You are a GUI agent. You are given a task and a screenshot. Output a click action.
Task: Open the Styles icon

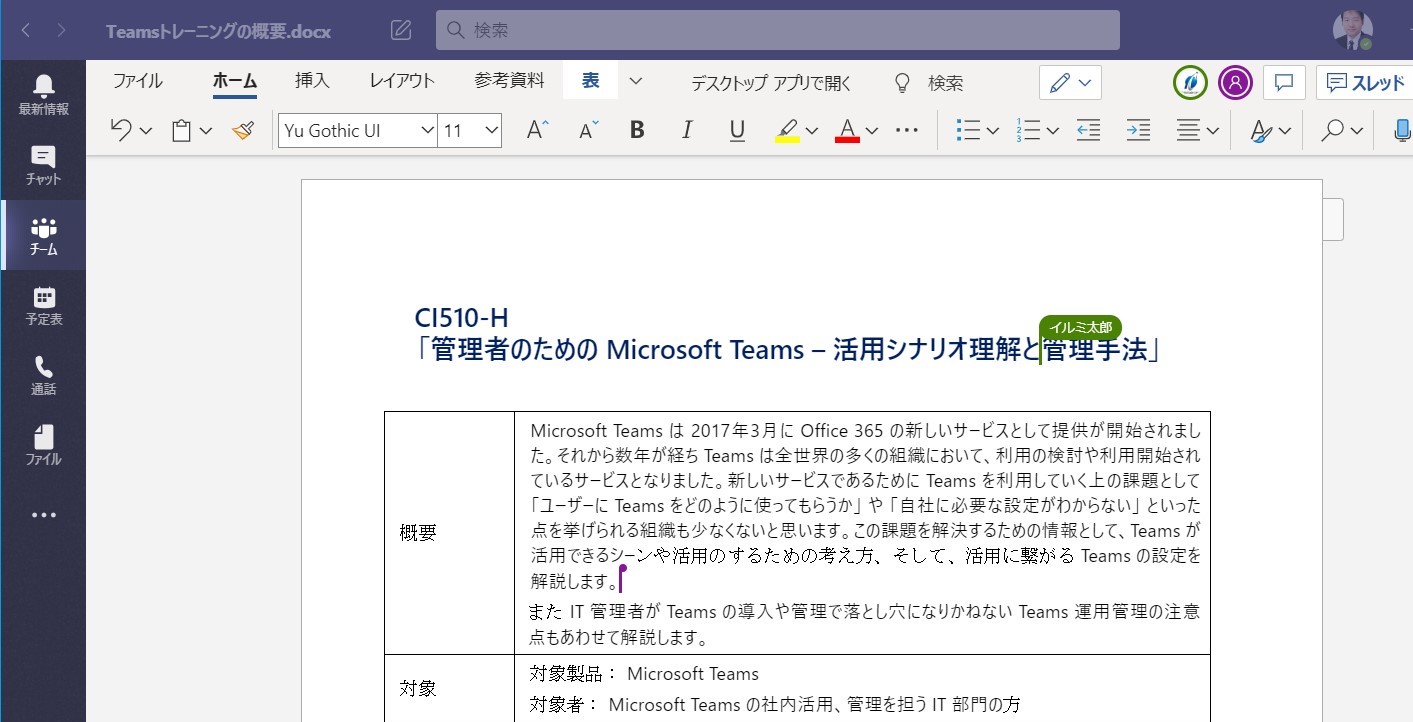(1261, 130)
